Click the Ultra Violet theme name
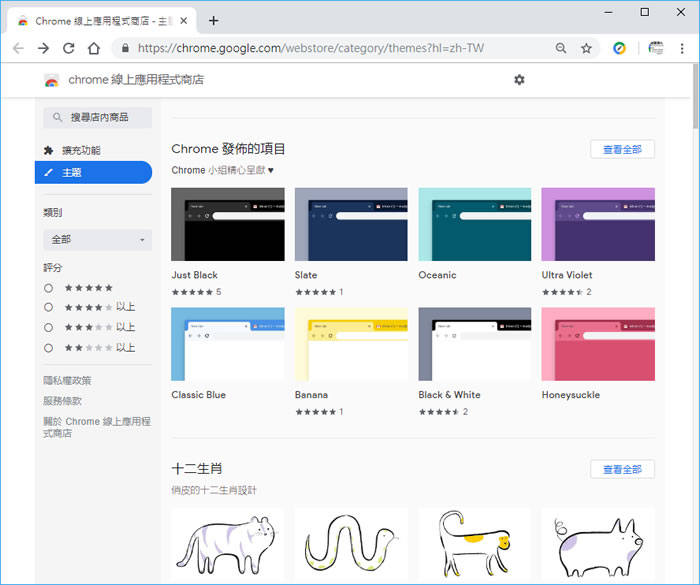 pos(567,275)
